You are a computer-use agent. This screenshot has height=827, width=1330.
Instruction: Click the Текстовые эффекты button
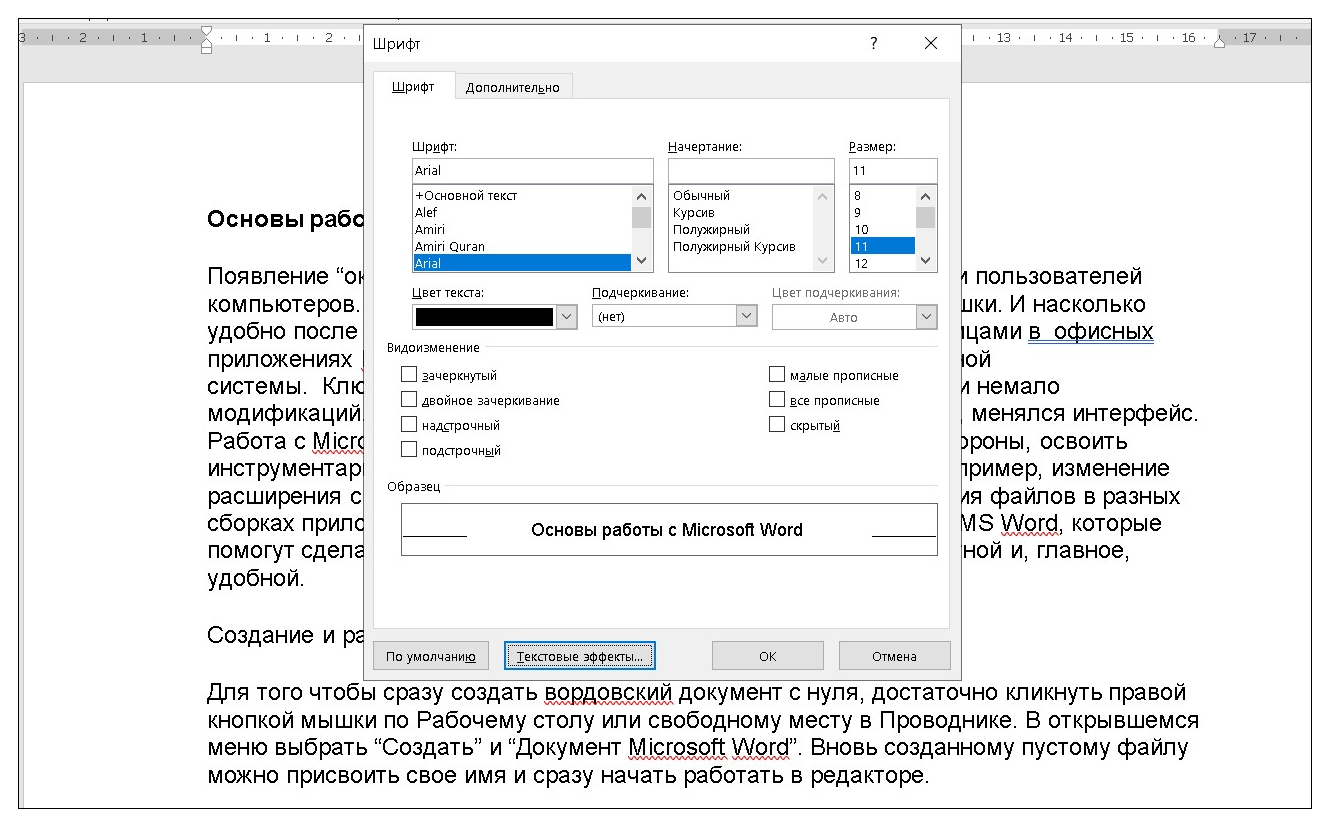pos(580,656)
